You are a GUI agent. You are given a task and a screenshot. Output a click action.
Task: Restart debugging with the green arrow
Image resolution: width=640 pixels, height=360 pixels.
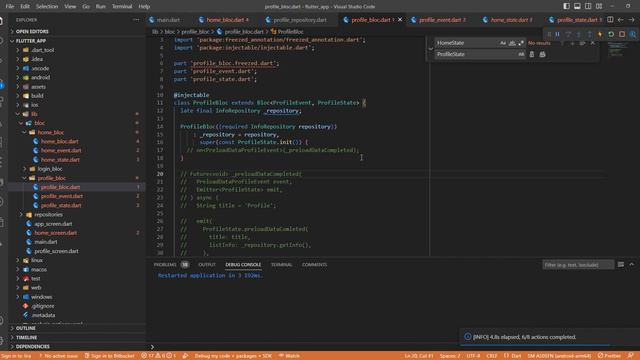(x=611, y=34)
